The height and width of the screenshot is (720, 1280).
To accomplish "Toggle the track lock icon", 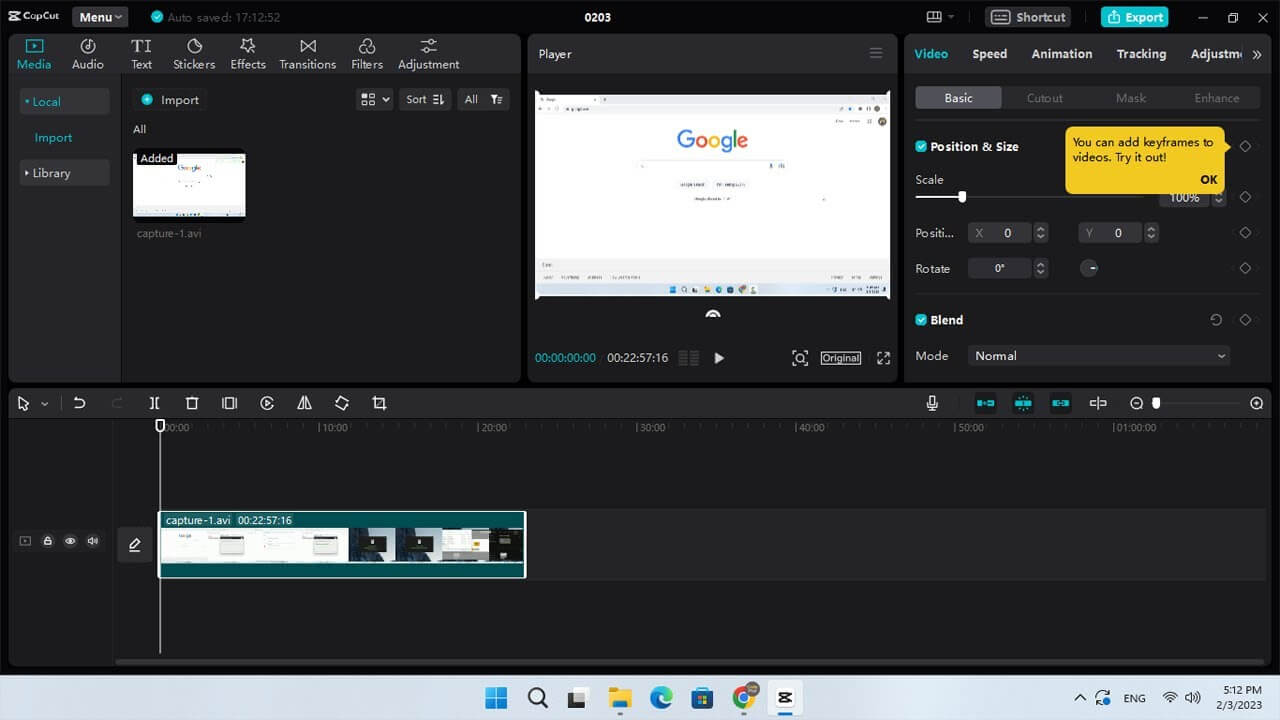I will [47, 541].
